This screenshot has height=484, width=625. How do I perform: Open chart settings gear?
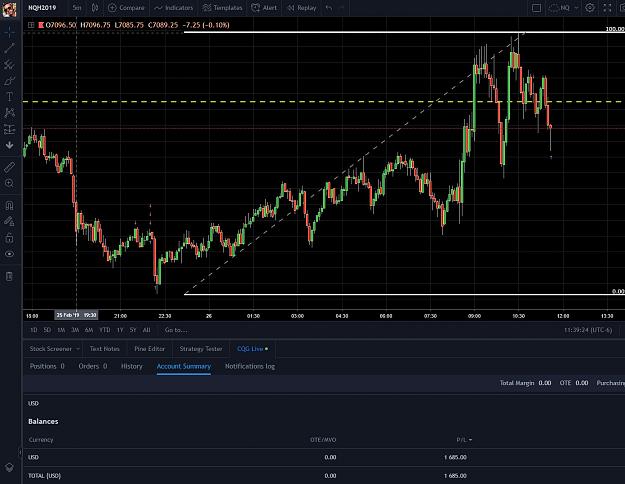[590, 8]
